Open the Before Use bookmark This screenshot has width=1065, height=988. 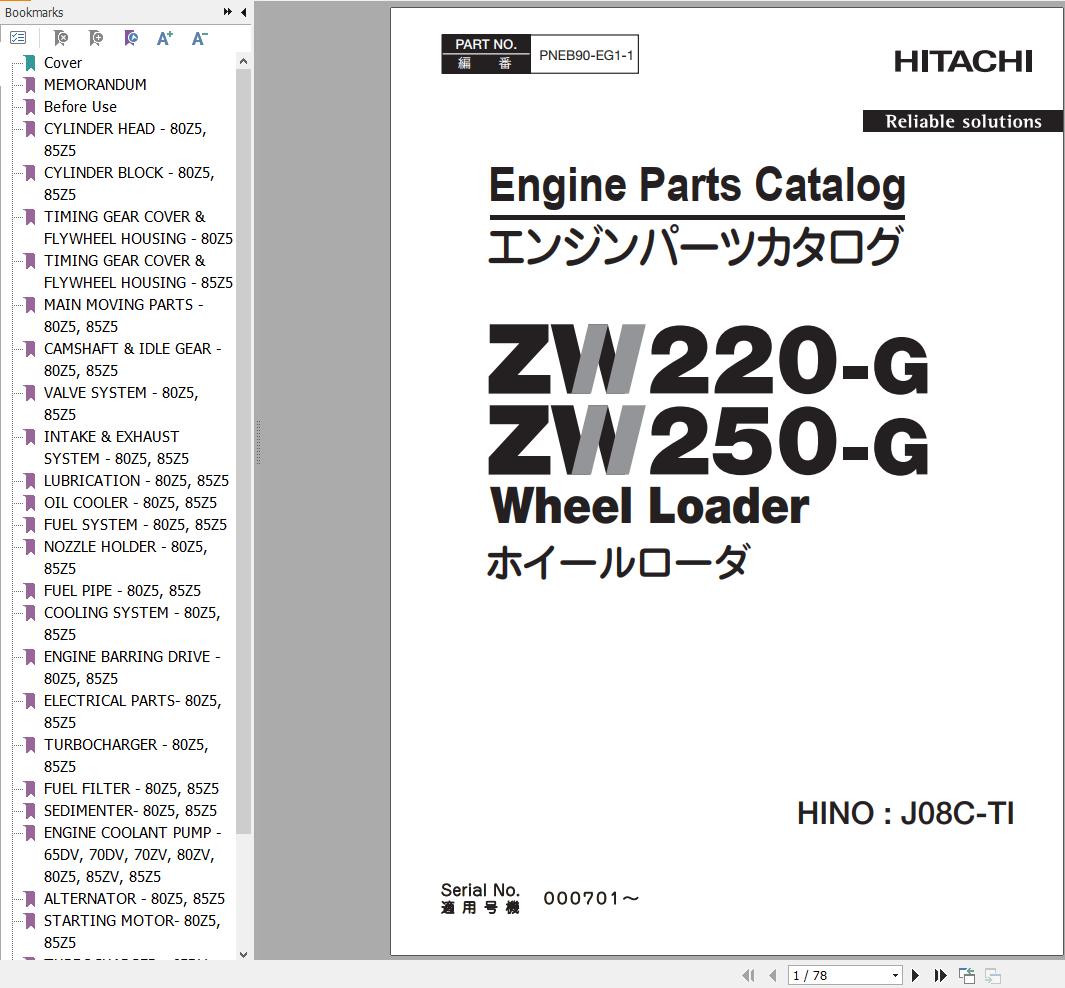[x=80, y=107]
